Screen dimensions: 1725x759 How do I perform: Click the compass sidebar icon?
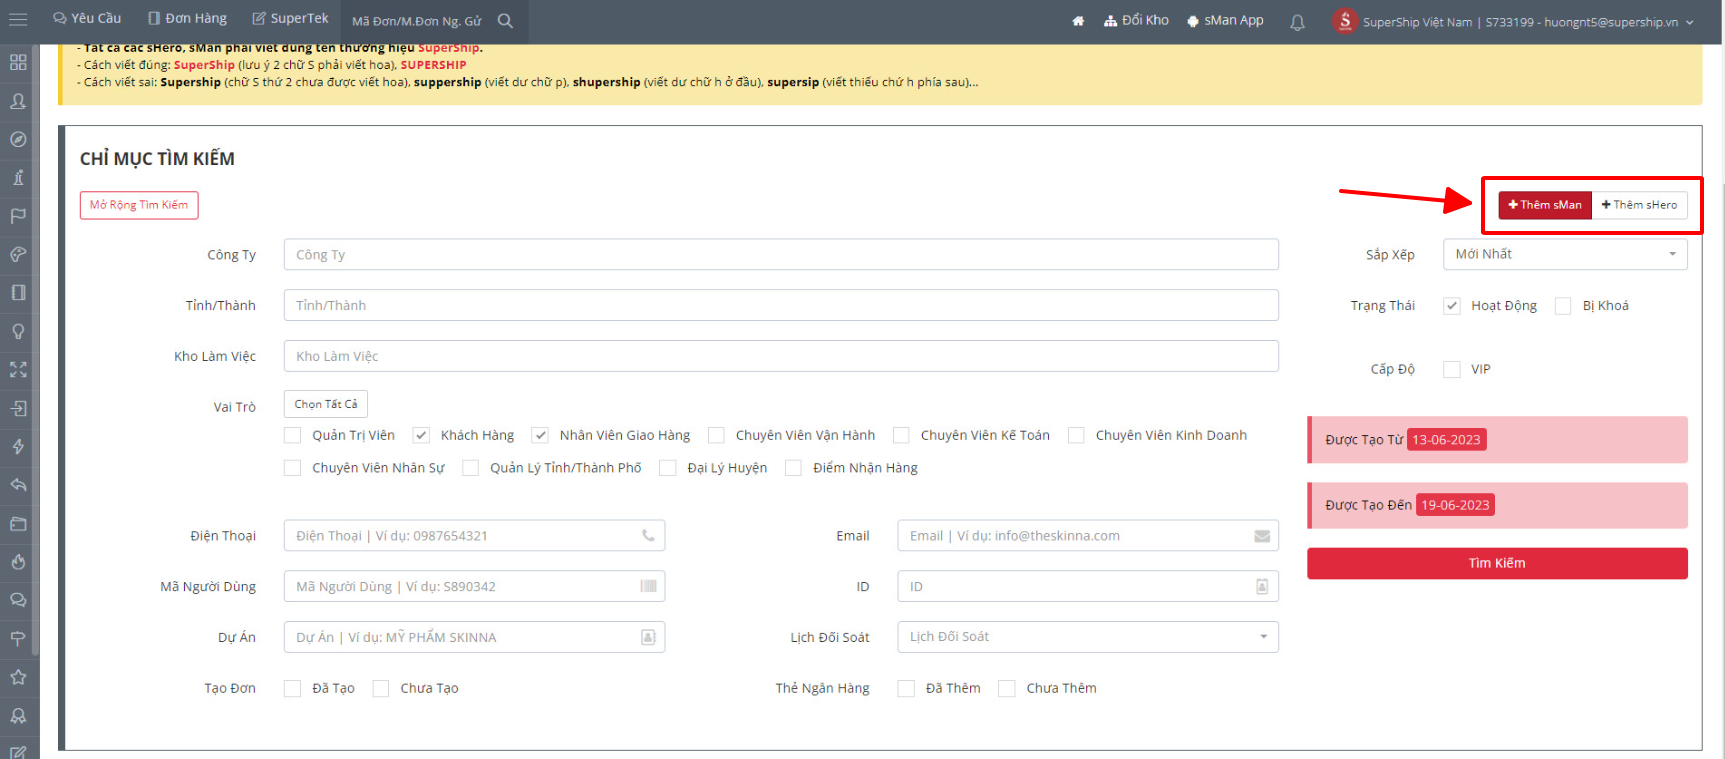click(x=18, y=139)
